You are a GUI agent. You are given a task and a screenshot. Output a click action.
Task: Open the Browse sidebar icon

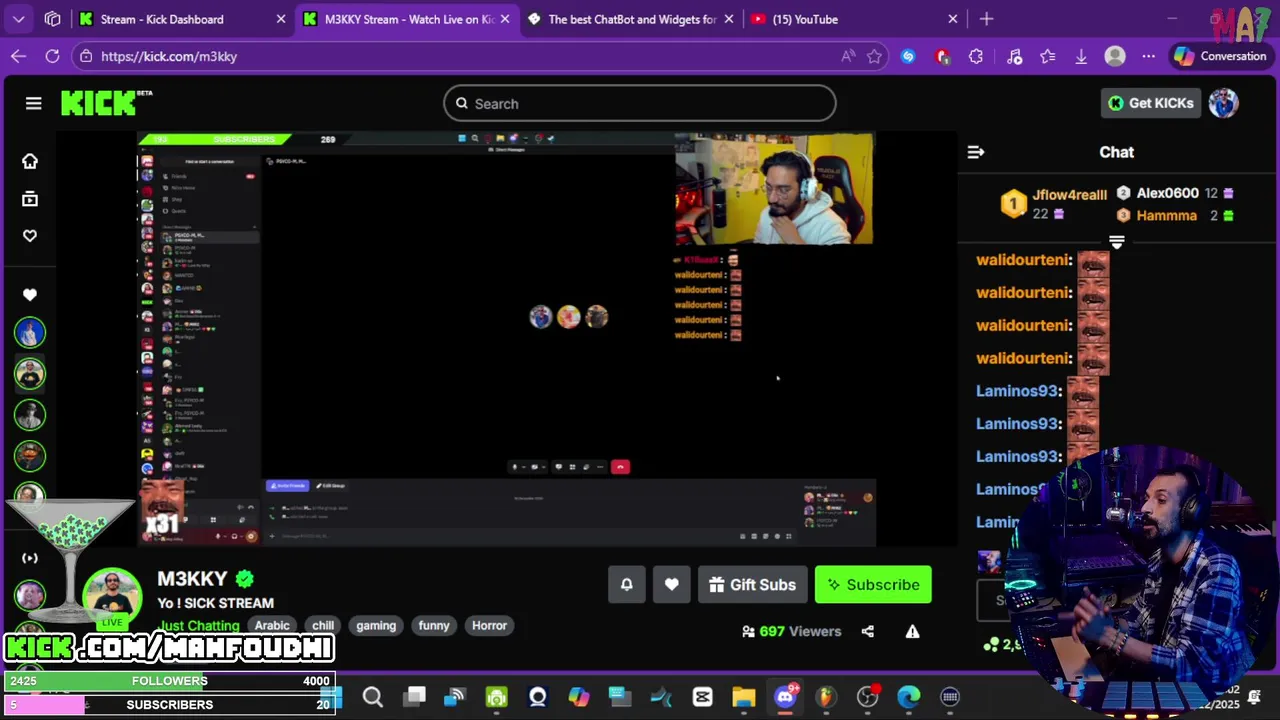30,199
